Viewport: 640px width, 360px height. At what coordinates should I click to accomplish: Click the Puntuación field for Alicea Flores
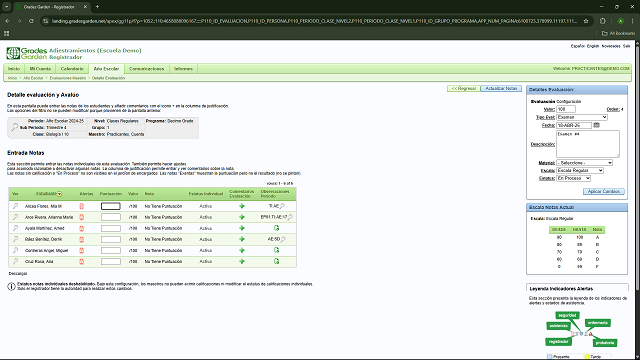111,206
